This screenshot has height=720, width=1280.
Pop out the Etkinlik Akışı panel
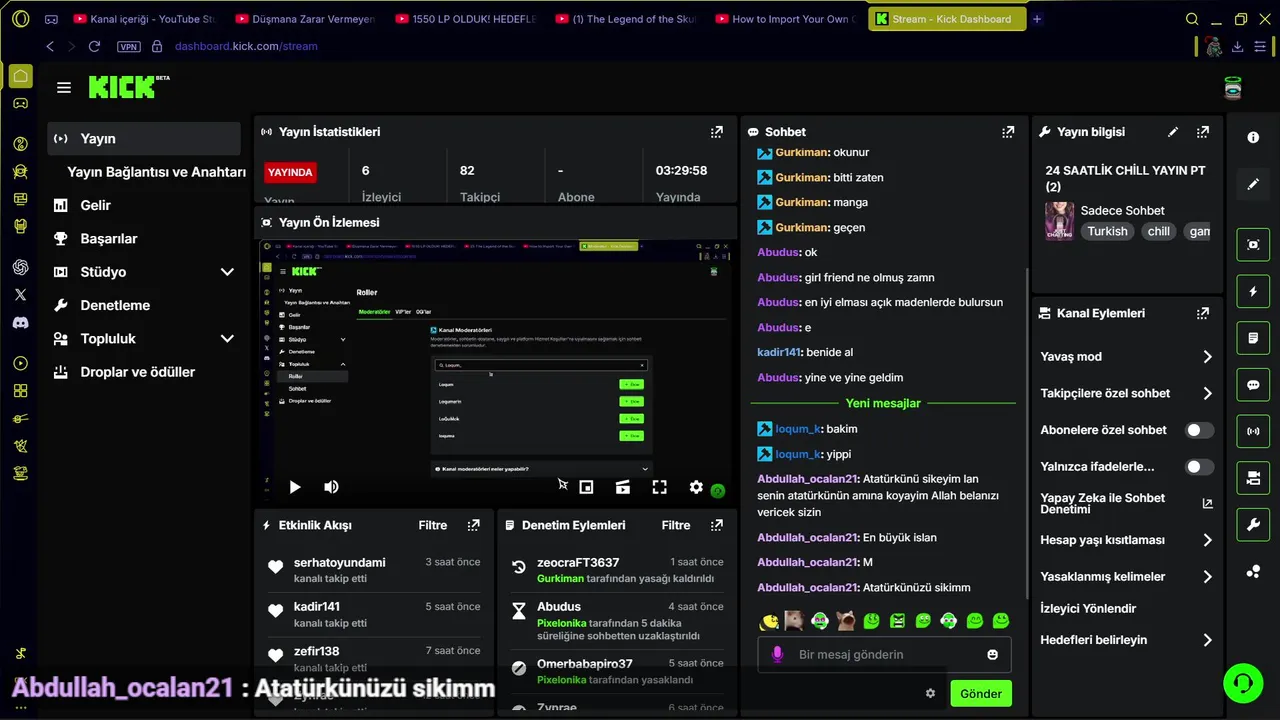tap(473, 525)
